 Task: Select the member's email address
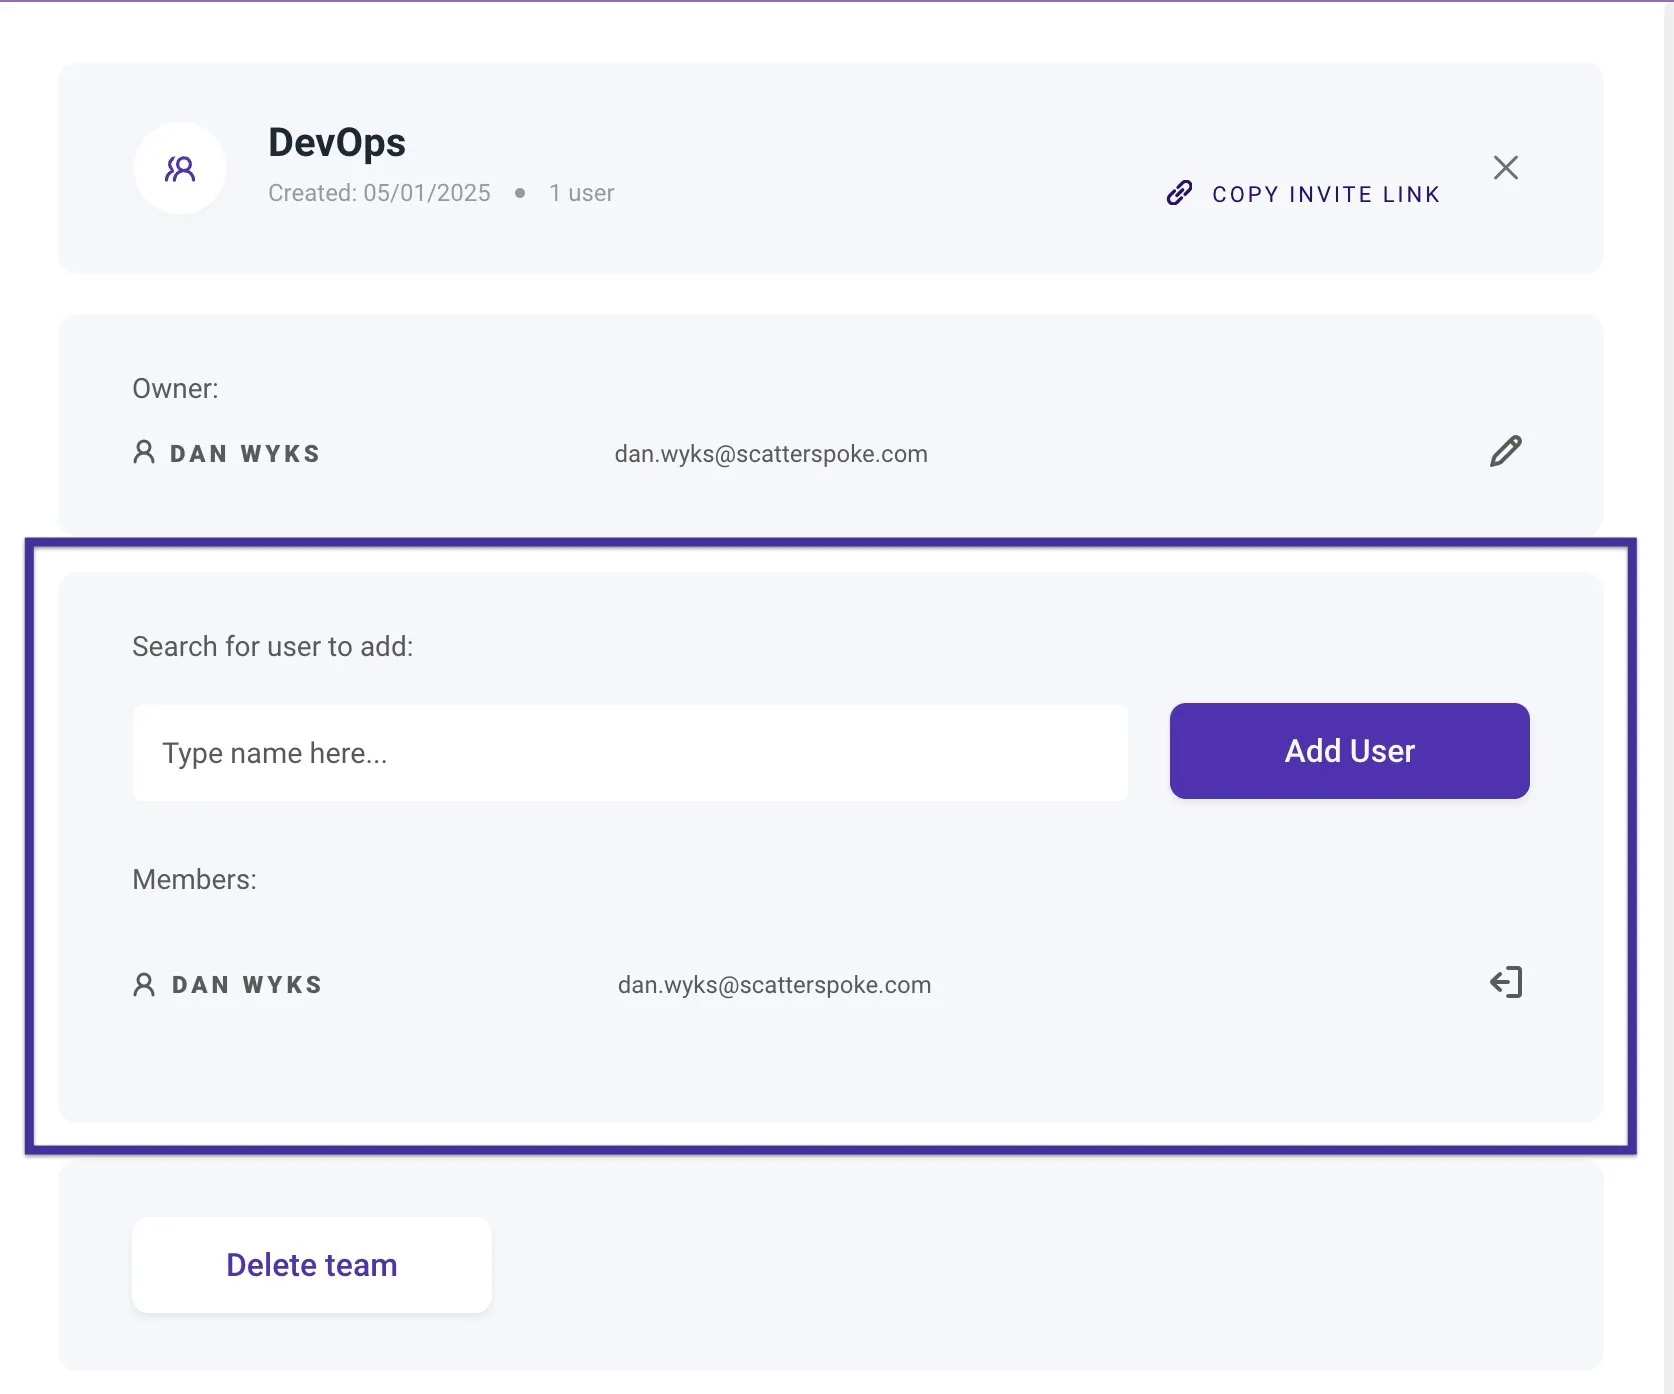point(774,985)
